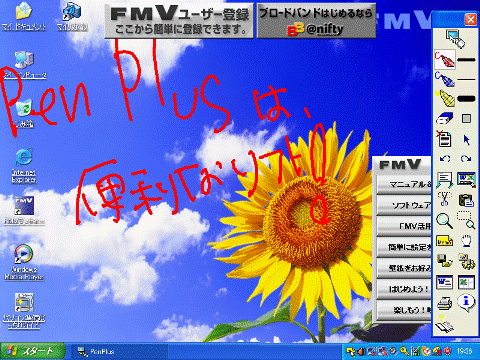
Task: Click the @nifty broadband banner
Action: coord(316,21)
